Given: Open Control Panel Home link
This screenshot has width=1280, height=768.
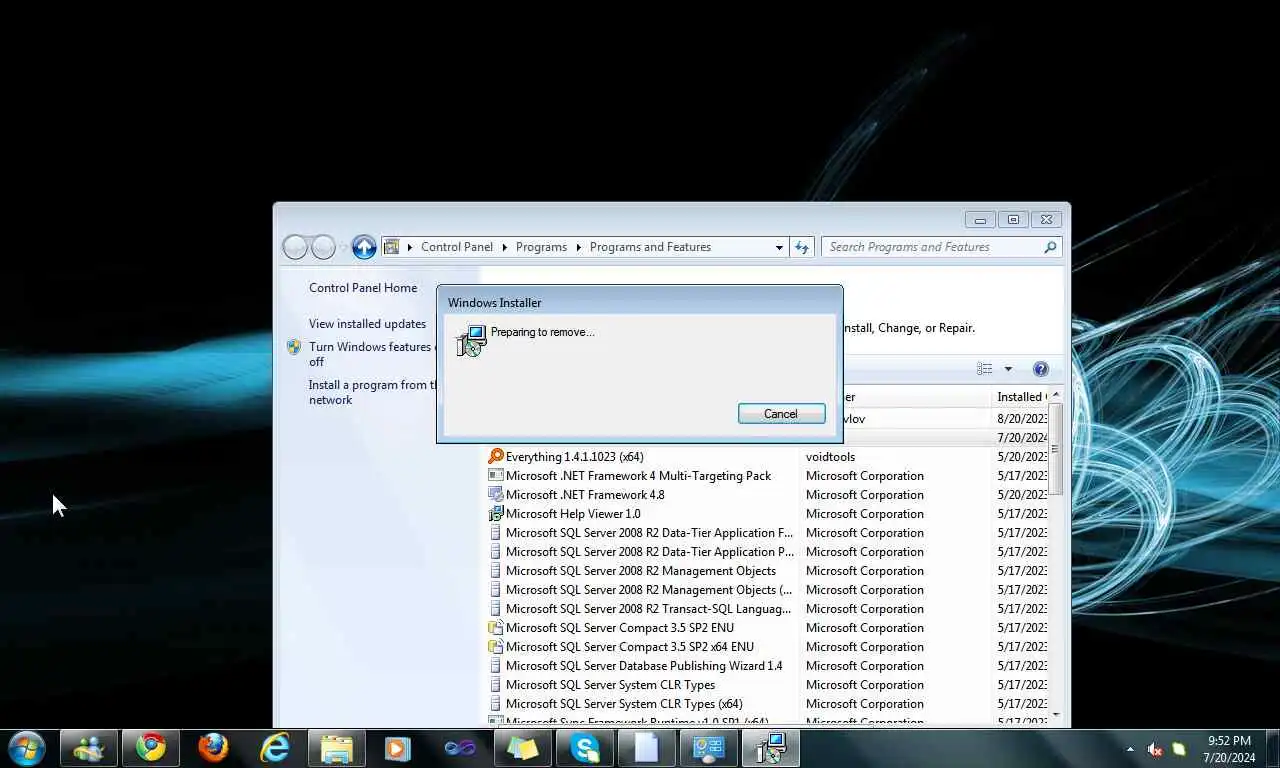Looking at the screenshot, I should click(x=363, y=288).
